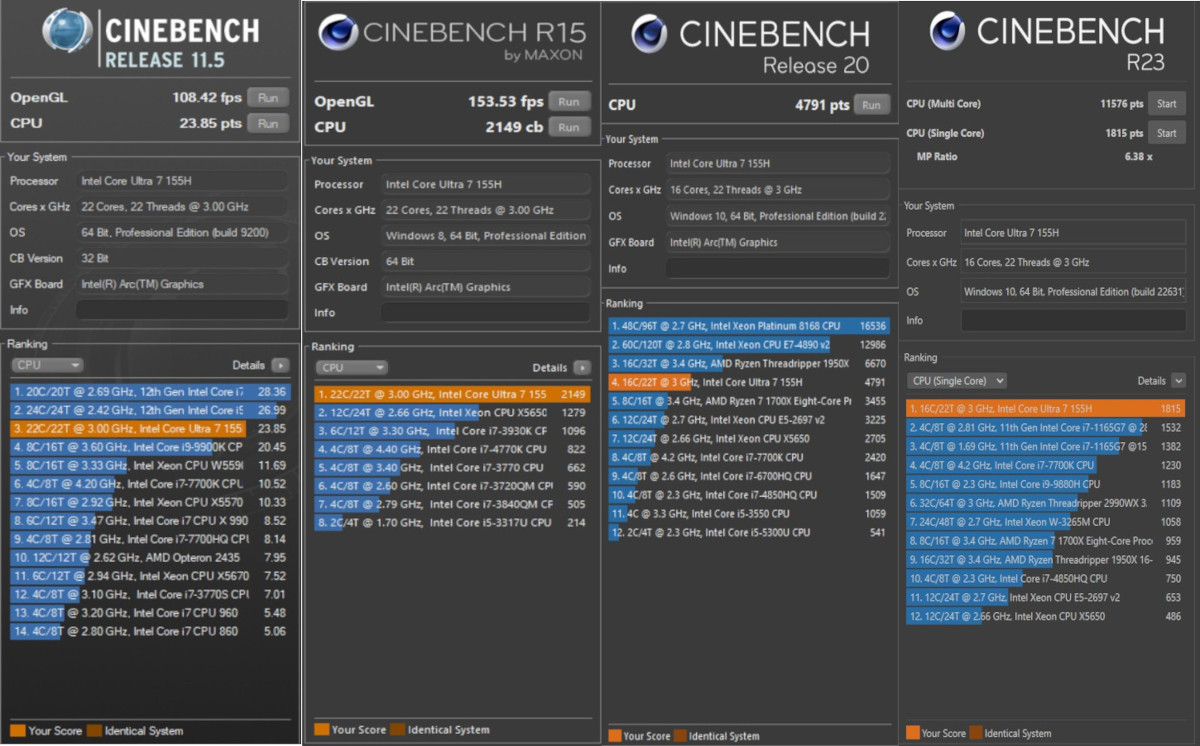Click orange Your Score legend swatch in R23
This screenshot has width=1200, height=746.
[x=912, y=733]
